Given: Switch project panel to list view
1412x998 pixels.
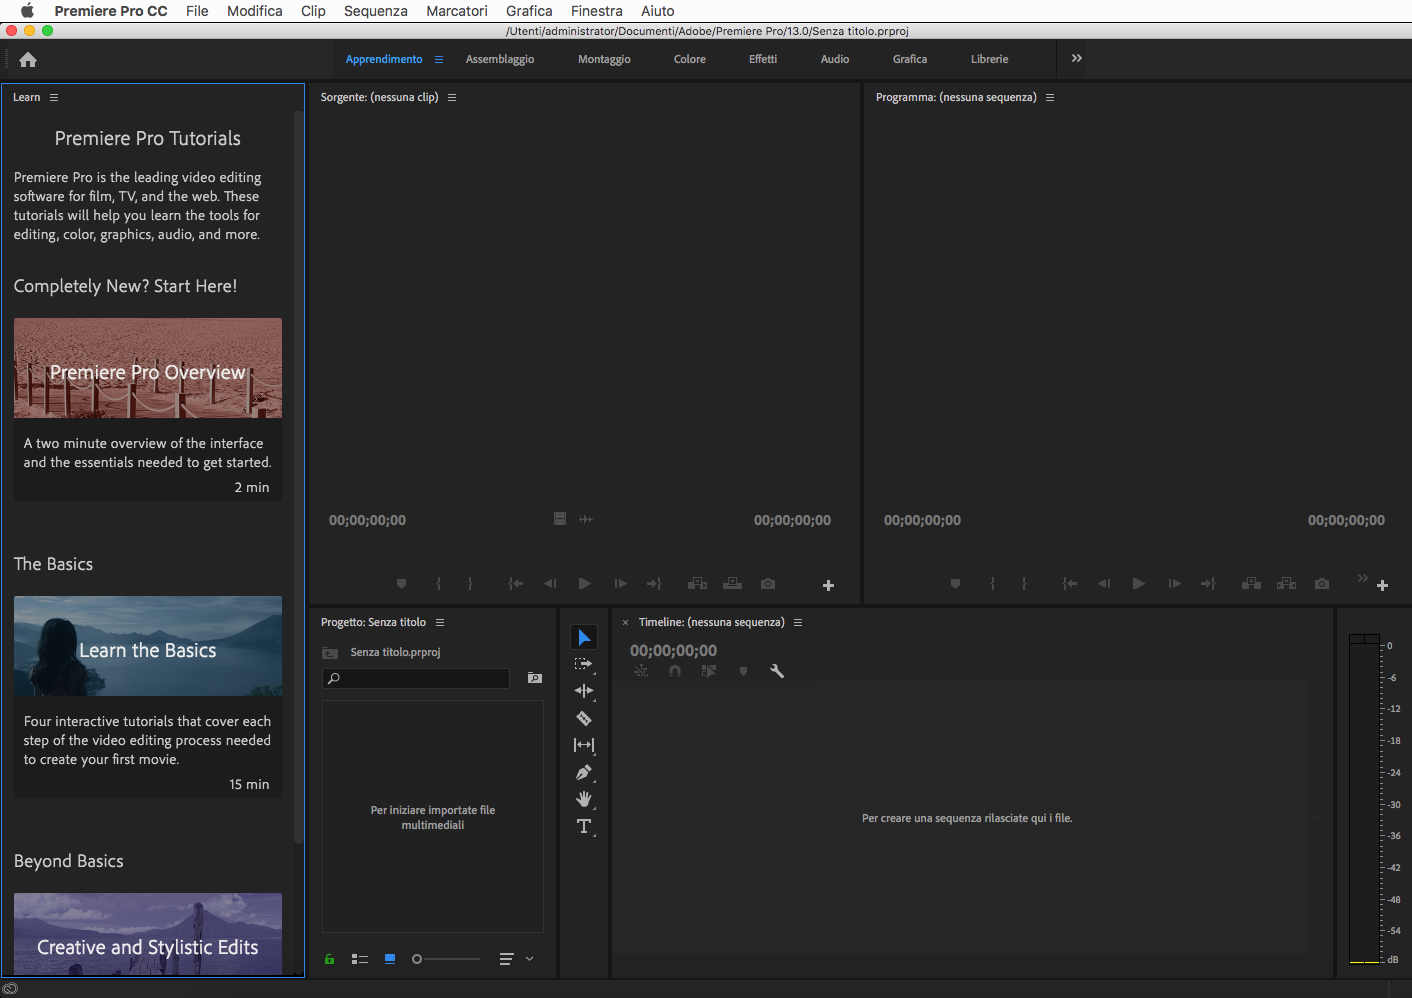Looking at the screenshot, I should click(360, 959).
